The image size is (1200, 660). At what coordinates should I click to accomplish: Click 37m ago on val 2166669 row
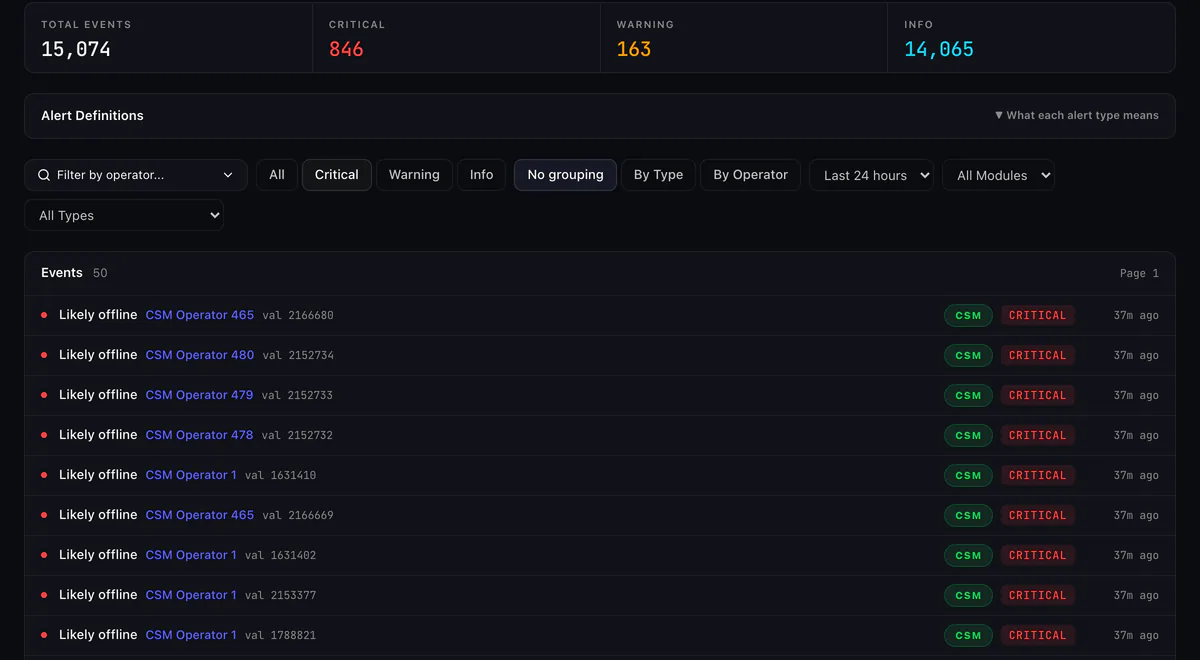(1136, 515)
